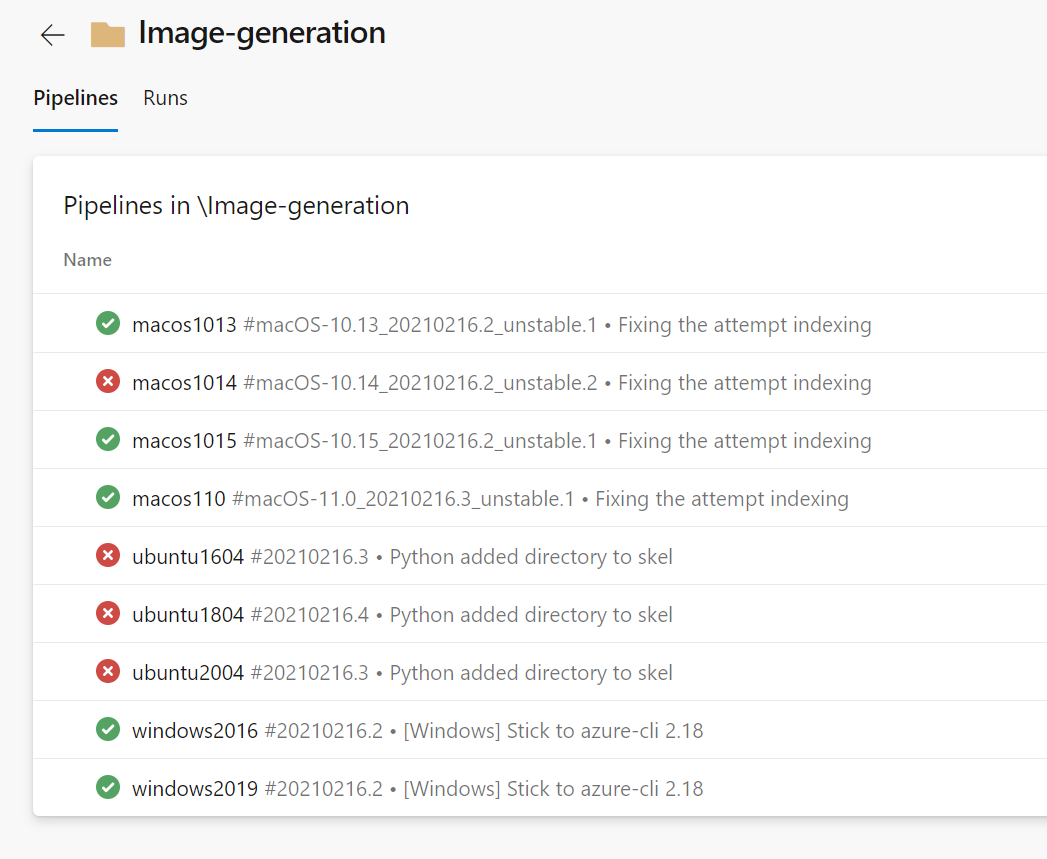This screenshot has height=859, width=1047.
Task: Open the windows2019 pipeline link
Action: tap(195, 789)
